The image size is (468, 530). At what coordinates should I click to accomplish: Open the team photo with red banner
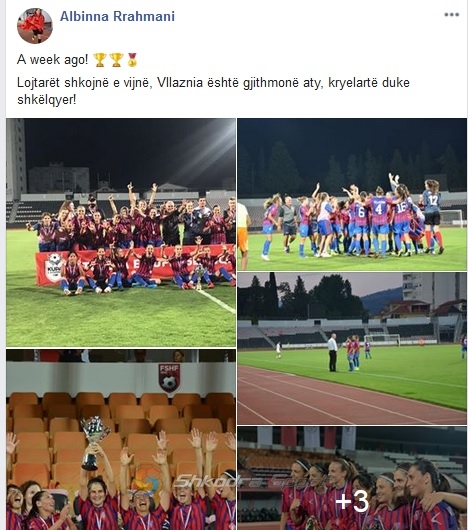click(121, 232)
